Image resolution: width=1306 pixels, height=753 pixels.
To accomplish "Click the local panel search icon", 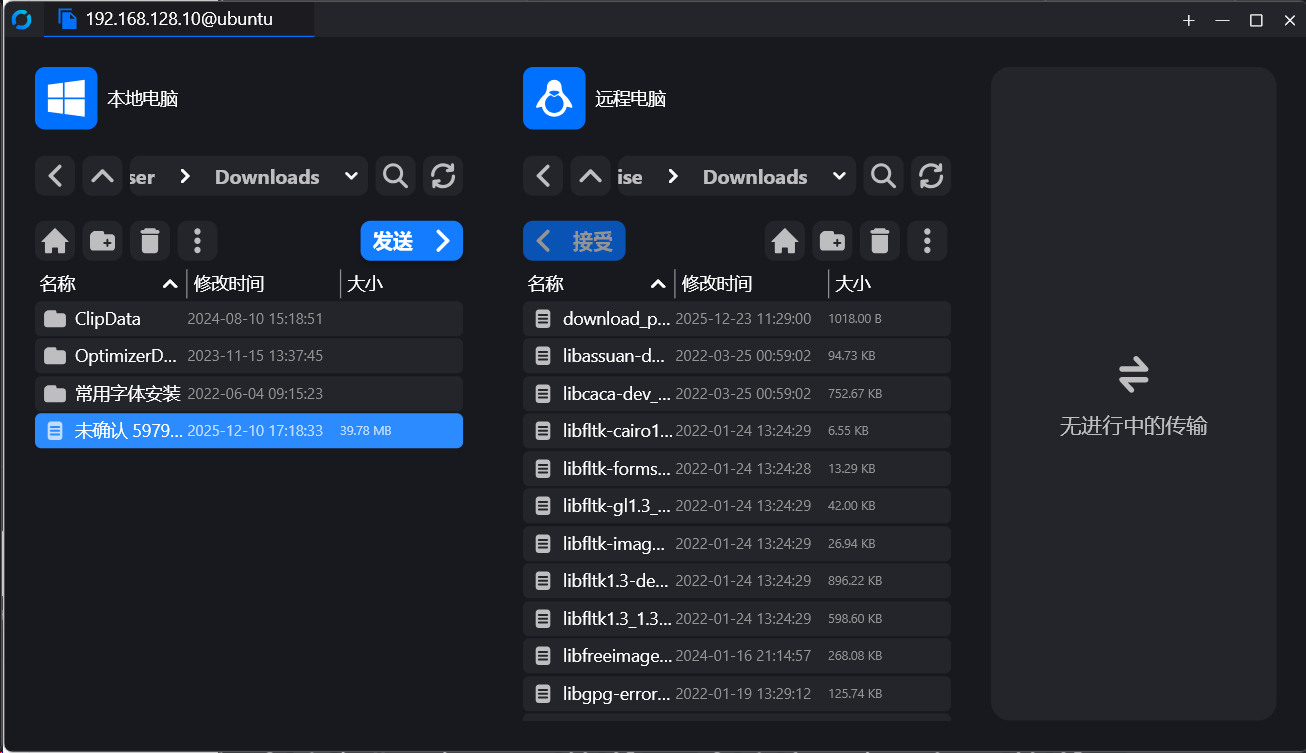I will 395,177.
